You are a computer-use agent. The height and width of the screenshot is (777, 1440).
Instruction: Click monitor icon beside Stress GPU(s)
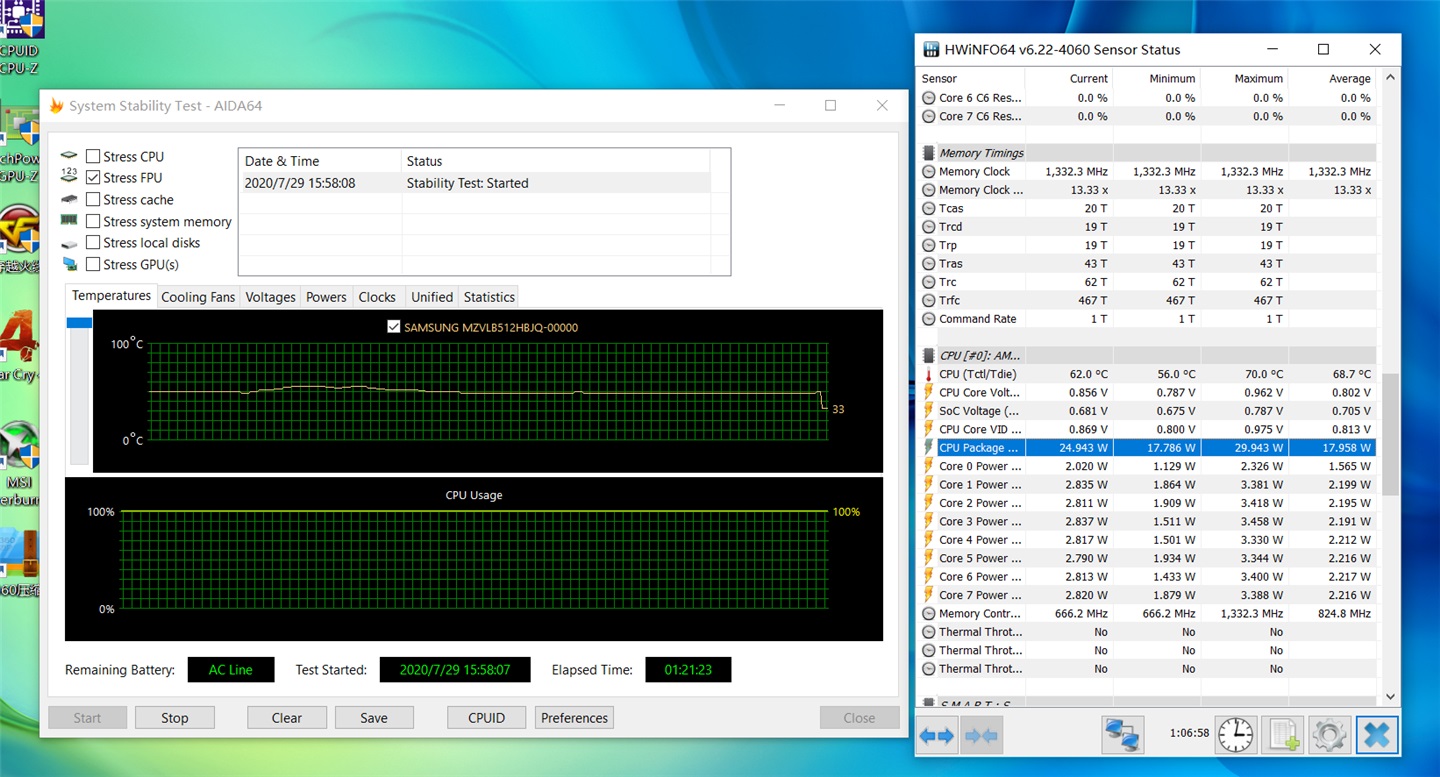69,264
